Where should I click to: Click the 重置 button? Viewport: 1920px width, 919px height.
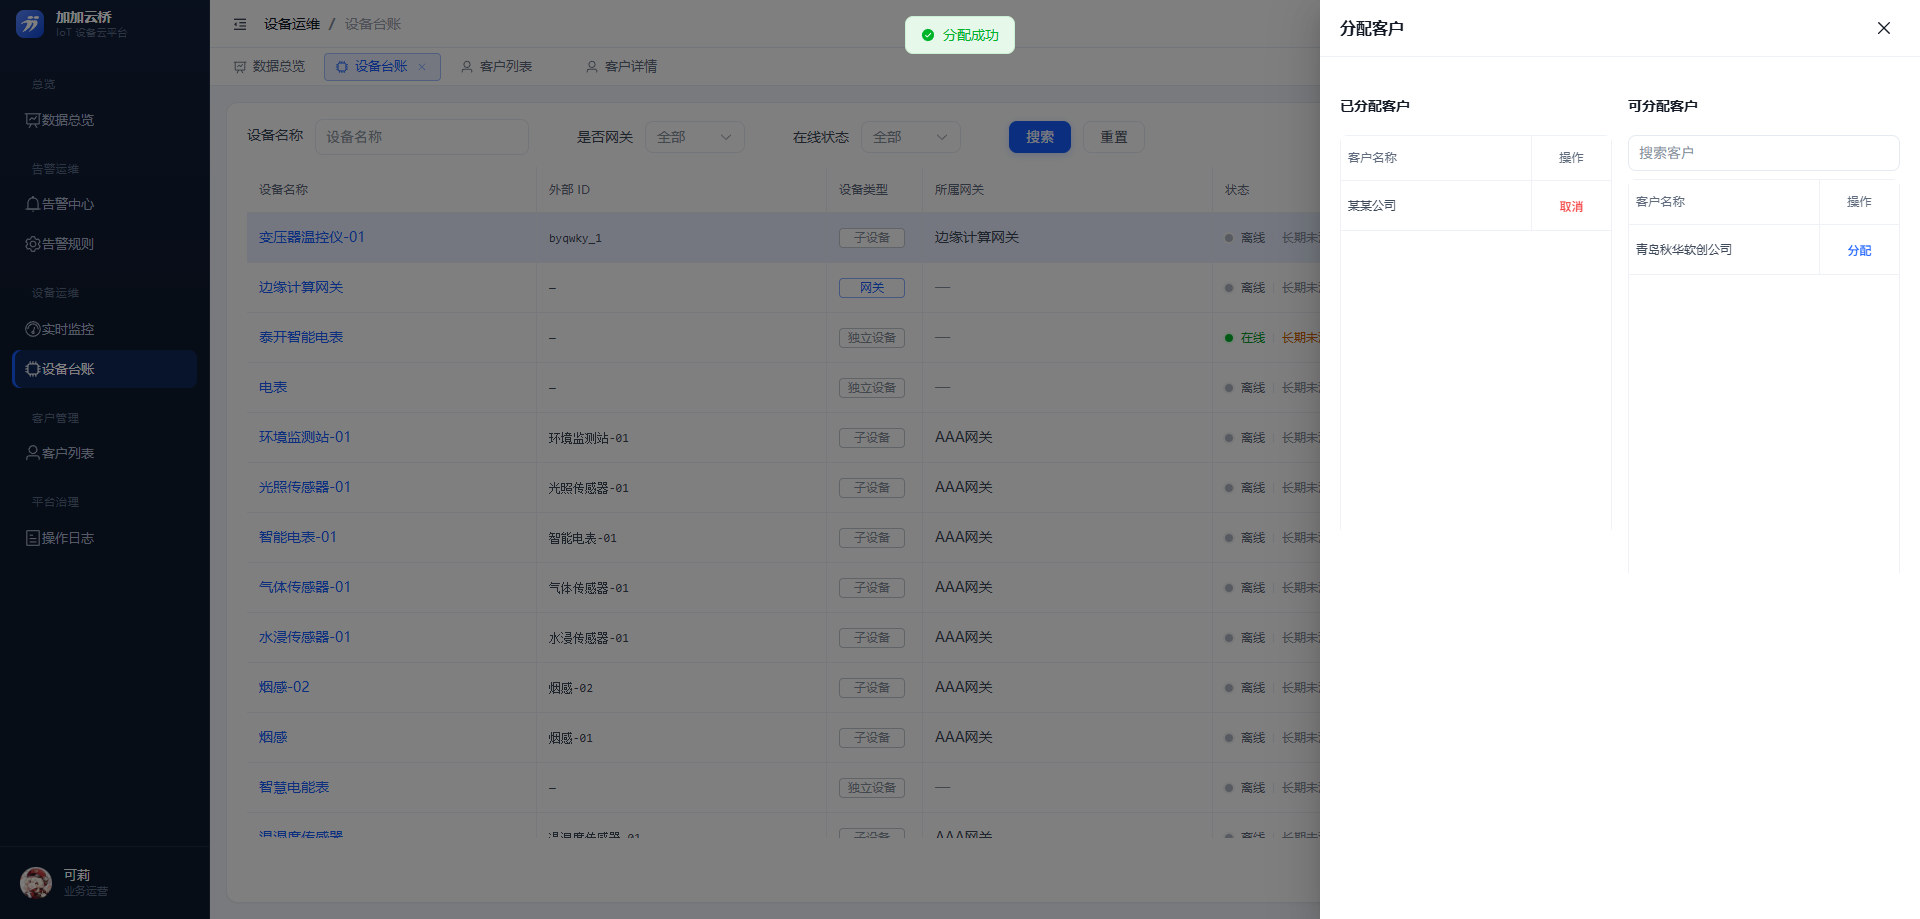(1114, 137)
